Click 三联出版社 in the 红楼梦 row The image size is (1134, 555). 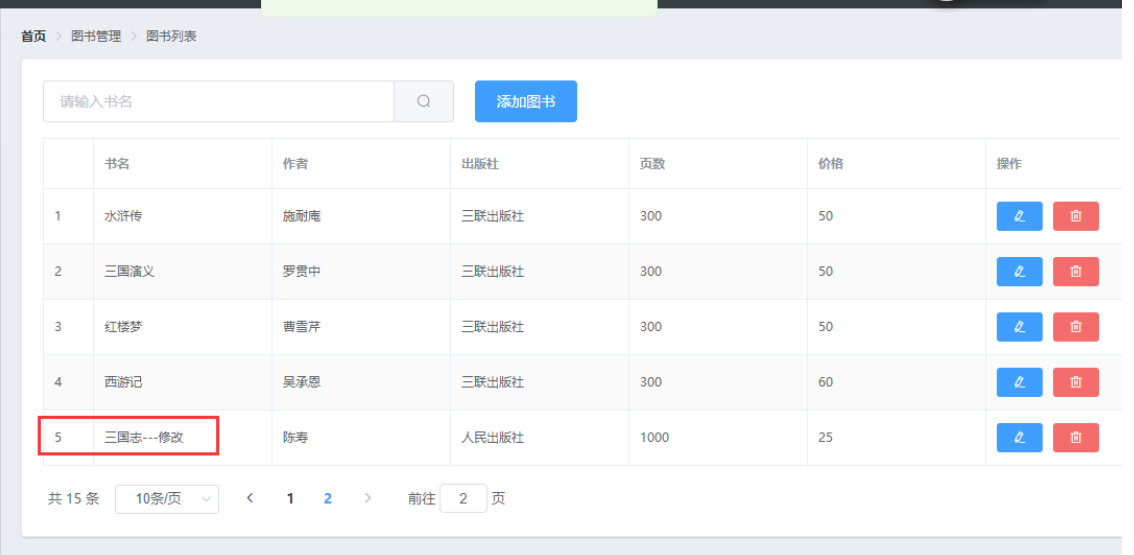point(493,327)
